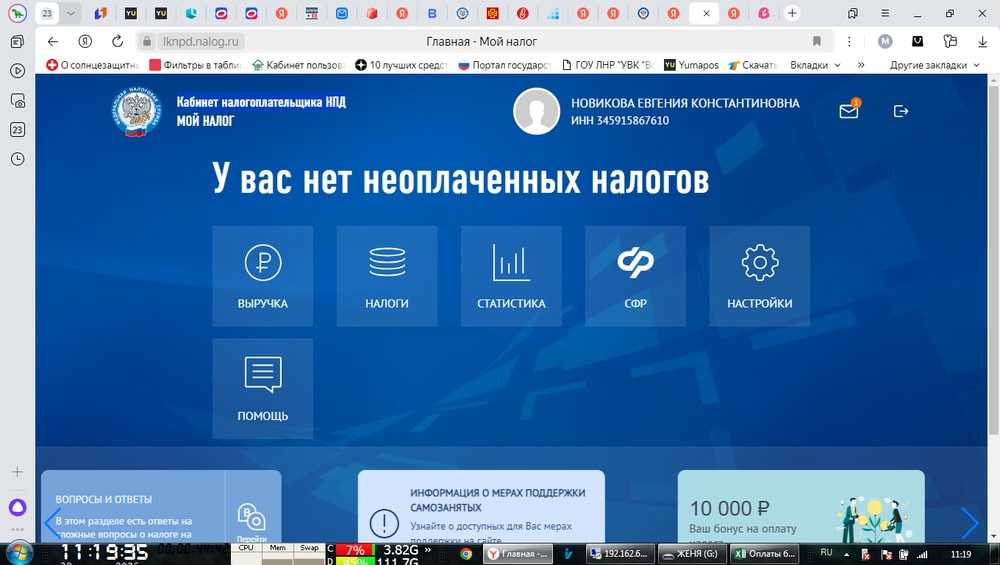Image resolution: width=1000 pixels, height=565 pixels.
Task: Click the logout icon in header
Action: click(x=901, y=111)
